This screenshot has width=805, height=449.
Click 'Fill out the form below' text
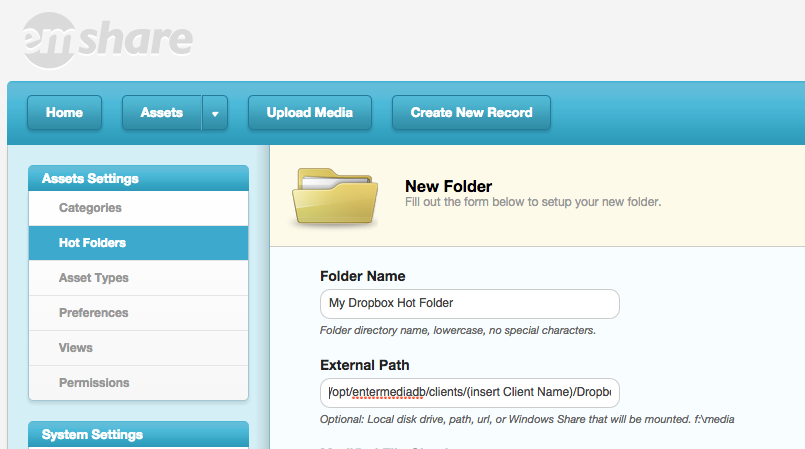[533, 202]
